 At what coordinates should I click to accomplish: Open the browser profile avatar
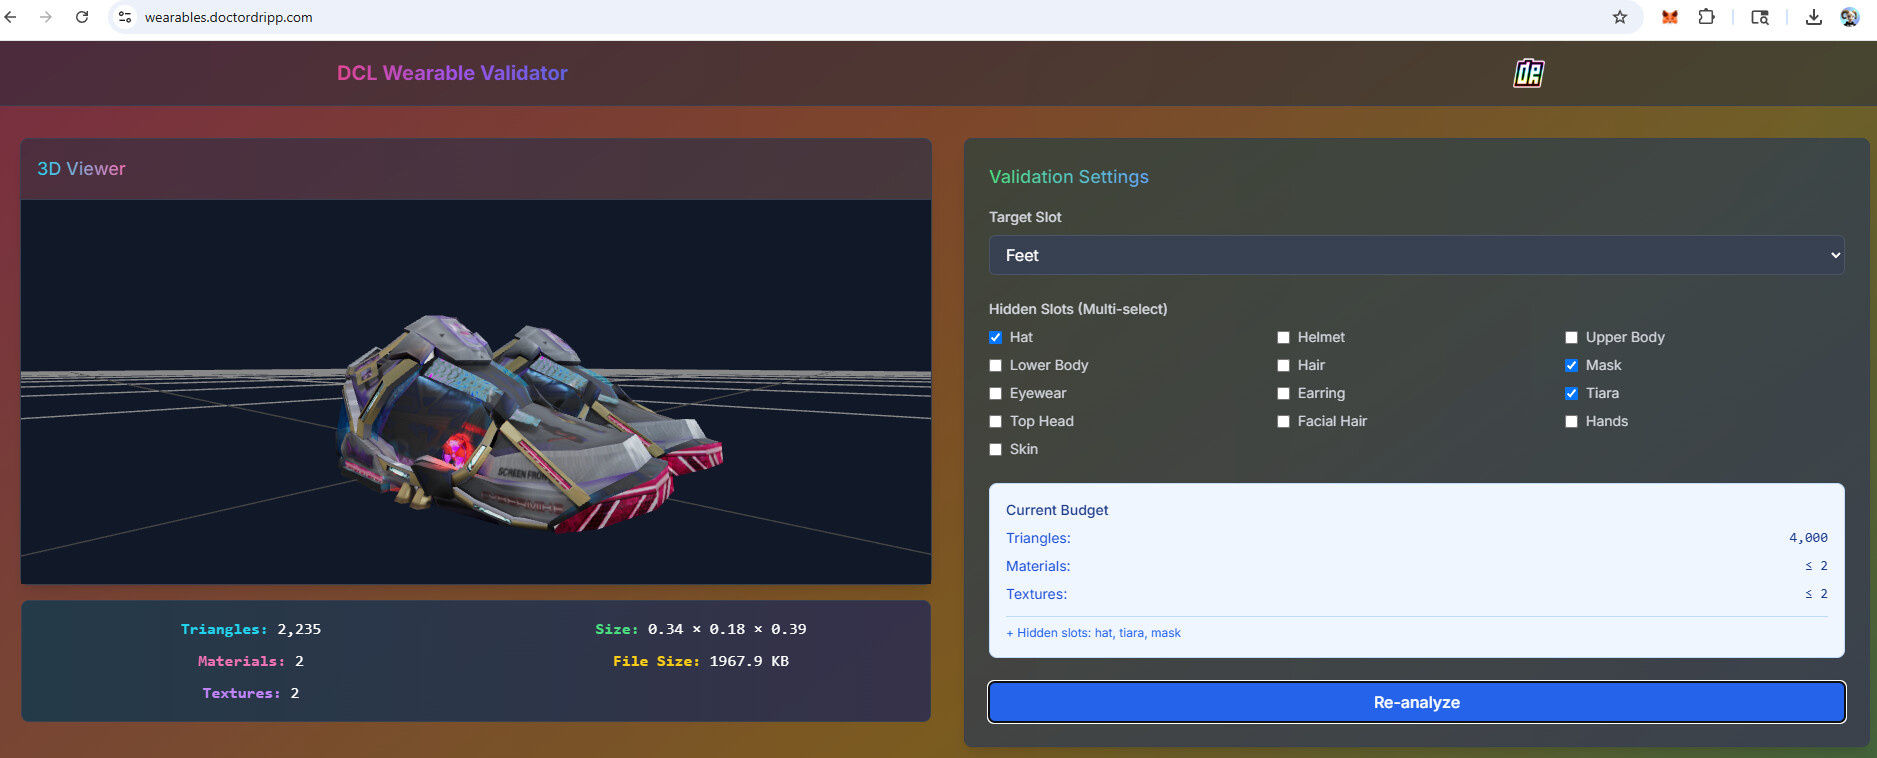click(1849, 17)
